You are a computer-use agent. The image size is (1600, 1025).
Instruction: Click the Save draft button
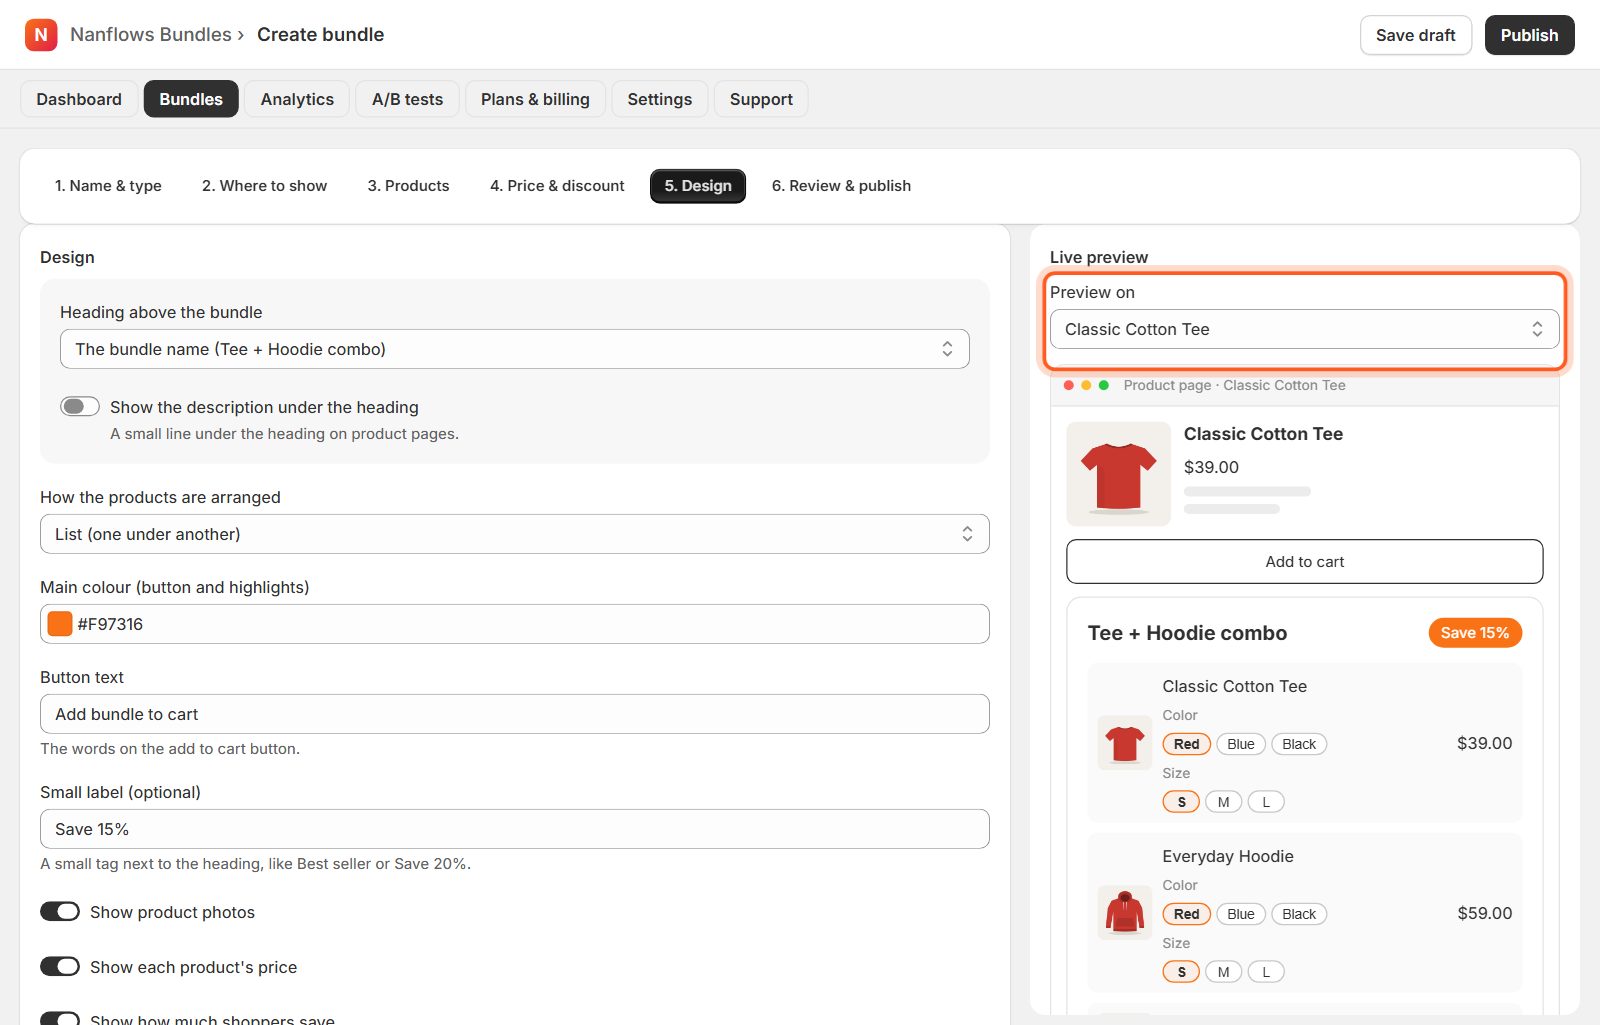click(x=1415, y=35)
